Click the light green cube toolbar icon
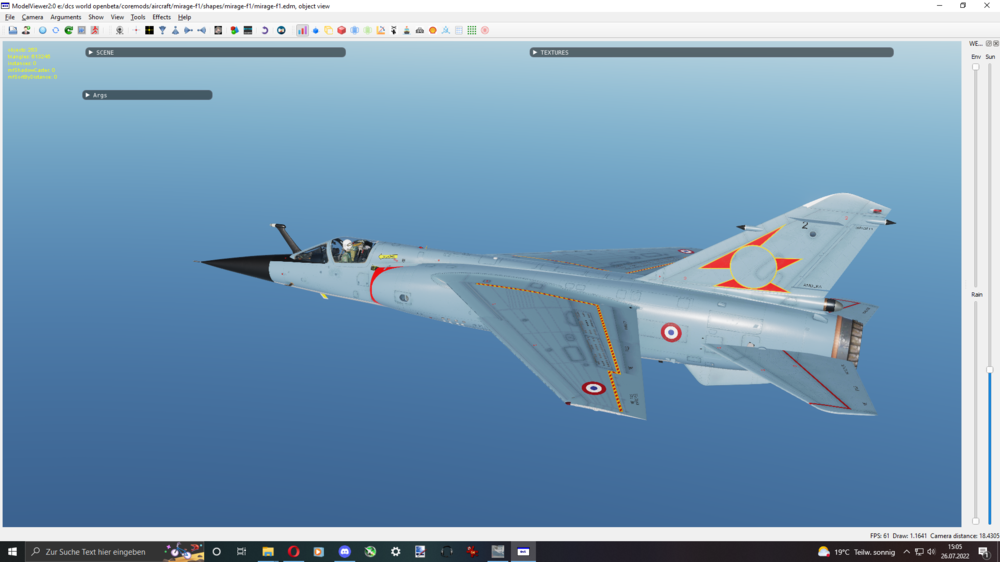This screenshot has height=562, width=1000. pyautogui.click(x=368, y=30)
